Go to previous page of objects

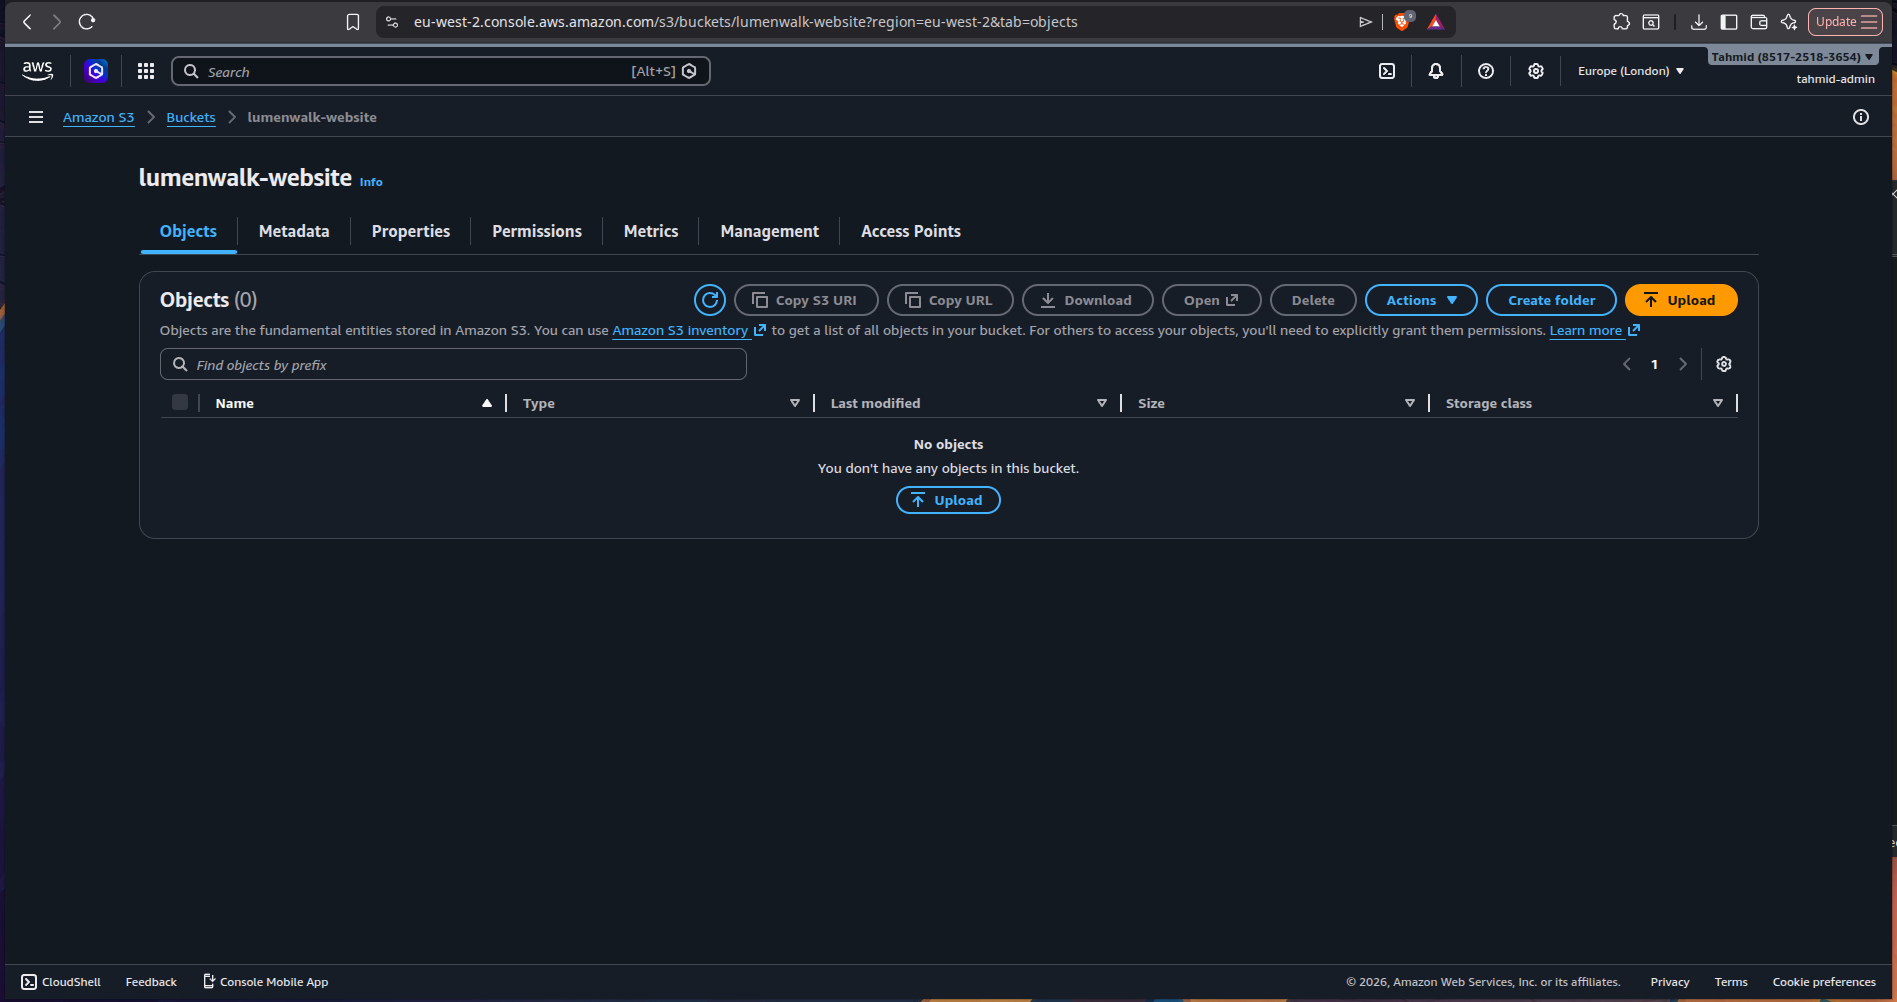pos(1627,364)
